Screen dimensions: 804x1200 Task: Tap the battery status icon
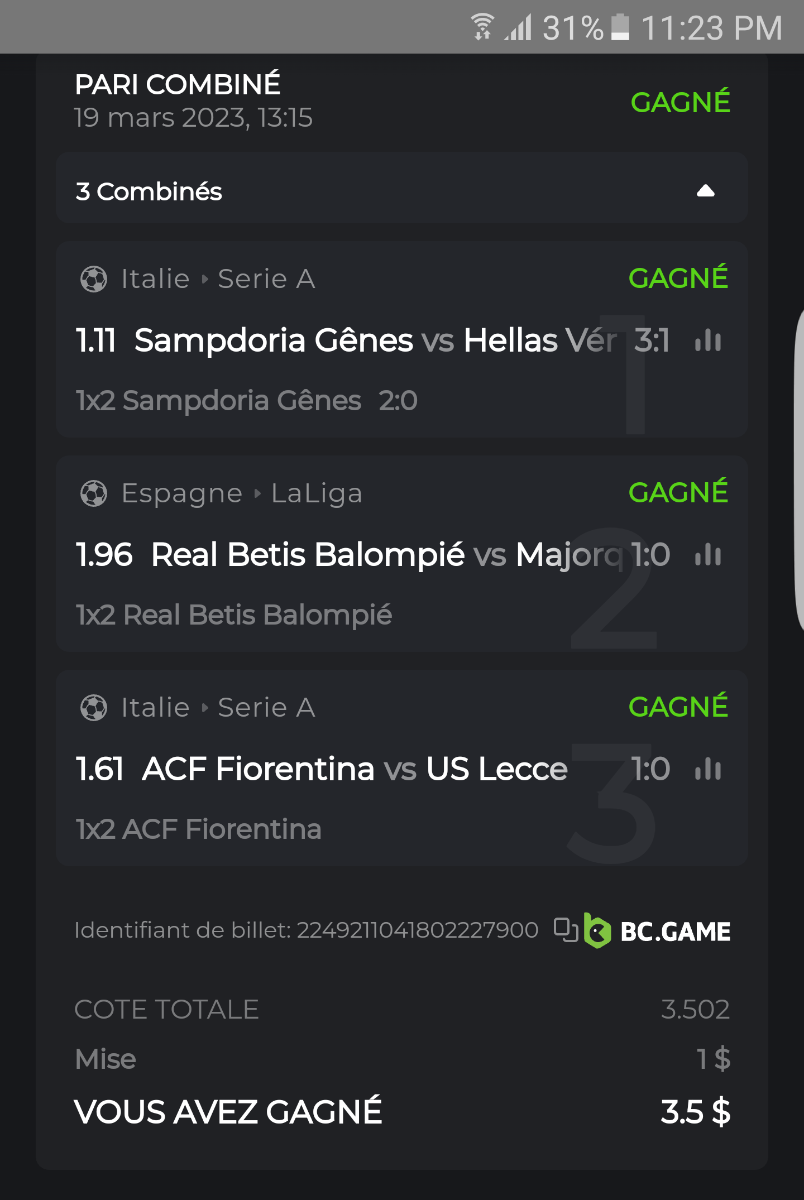pos(620,27)
